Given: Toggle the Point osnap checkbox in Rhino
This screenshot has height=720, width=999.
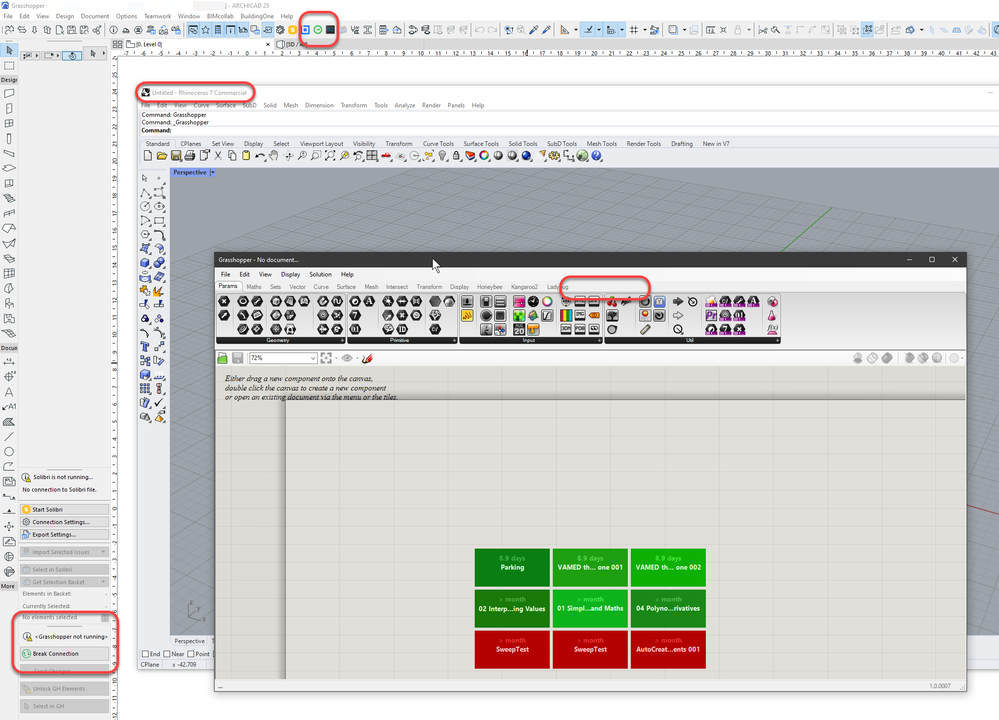Looking at the screenshot, I should point(190,654).
